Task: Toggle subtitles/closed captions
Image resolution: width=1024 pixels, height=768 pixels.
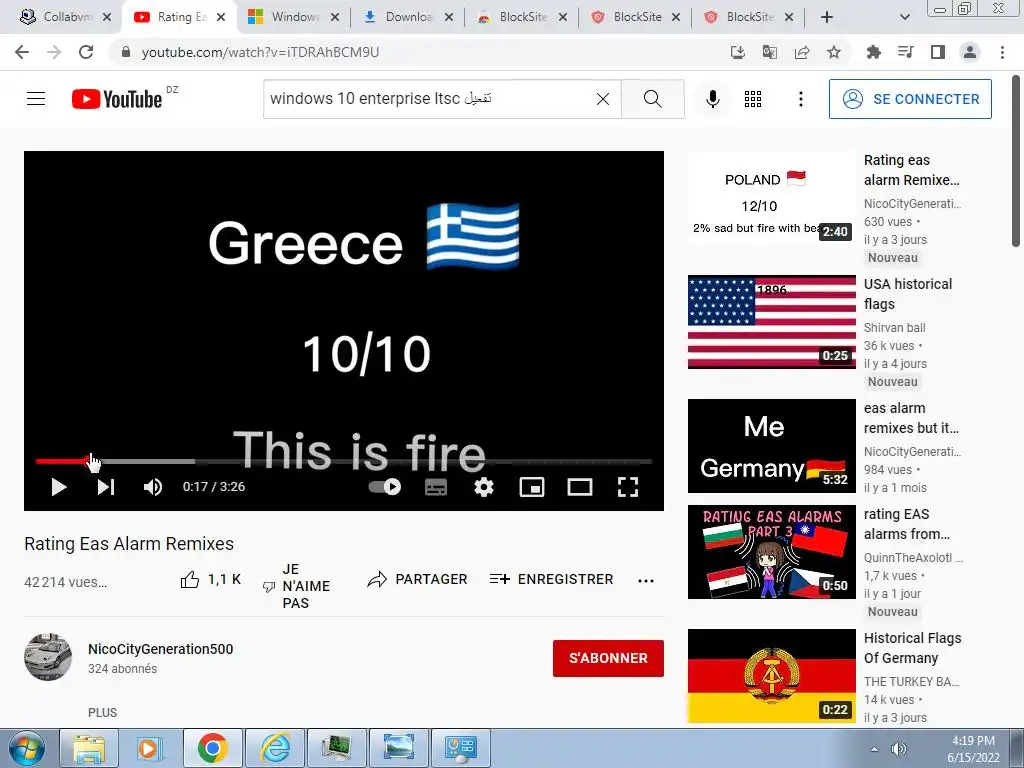Action: 436,487
